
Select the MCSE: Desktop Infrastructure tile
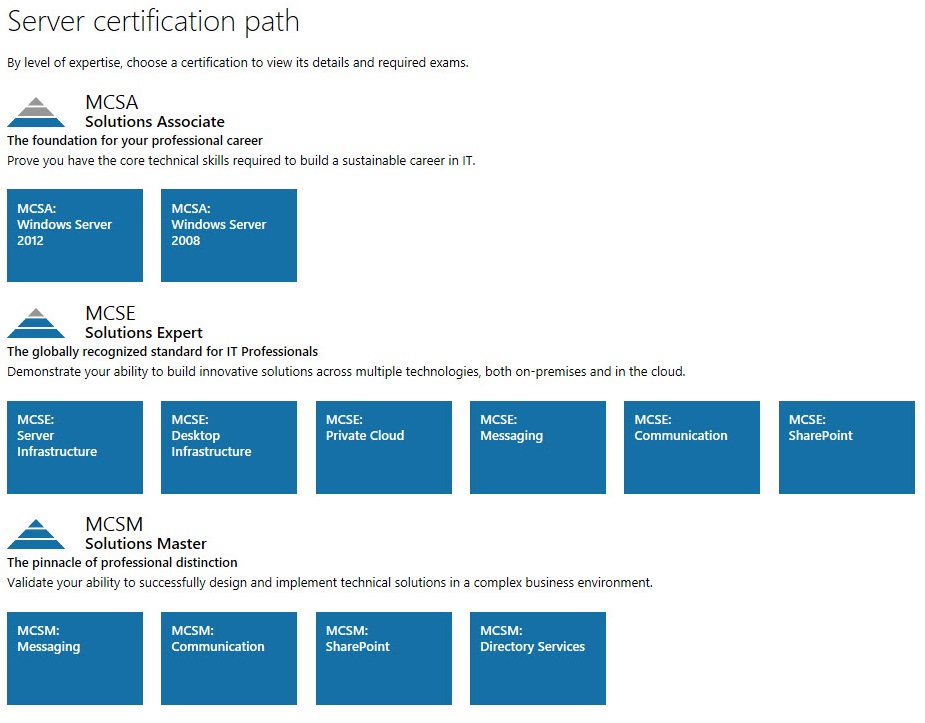tap(229, 447)
